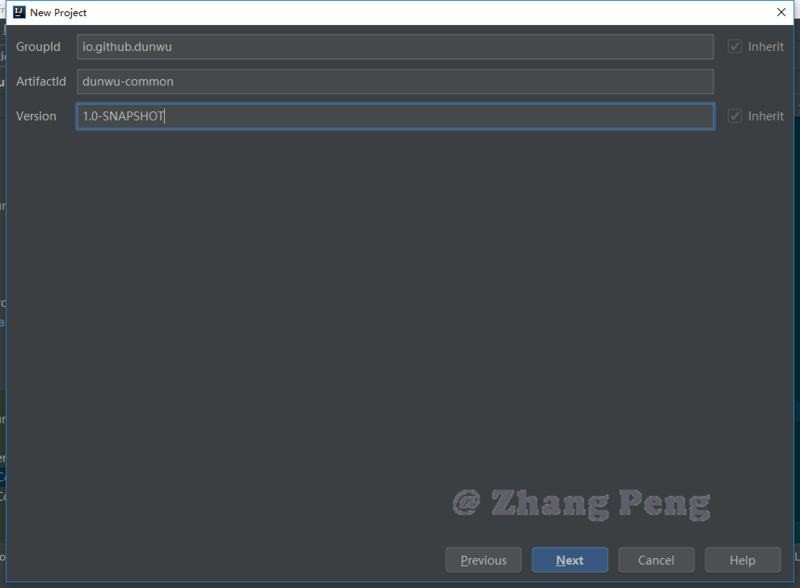The image size is (800, 588).
Task: Focus the GroupId input field
Action: tap(395, 47)
